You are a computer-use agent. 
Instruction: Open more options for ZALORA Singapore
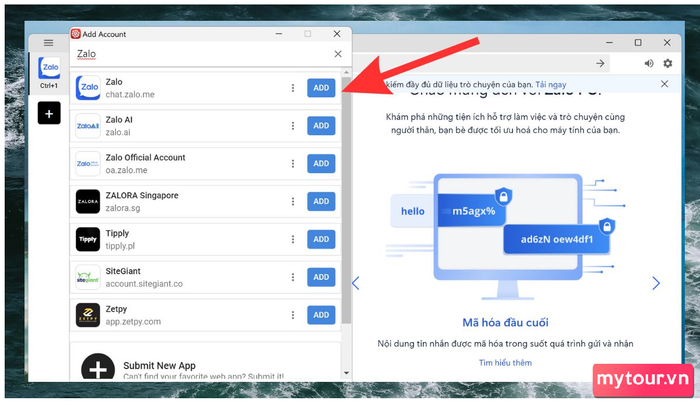tap(293, 201)
